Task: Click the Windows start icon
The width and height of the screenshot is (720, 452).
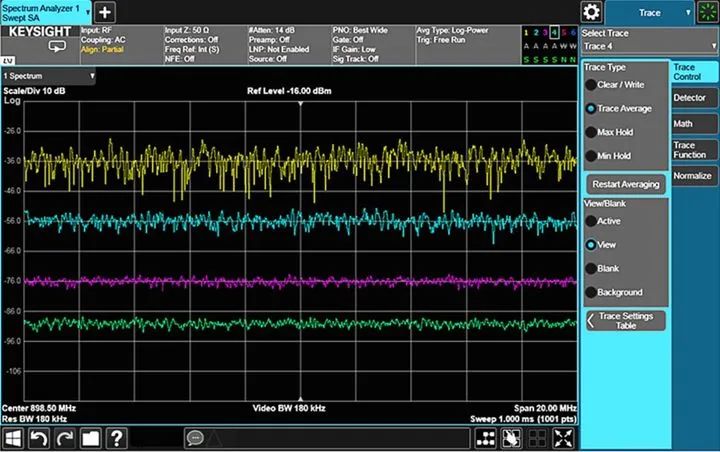Action: [x=13, y=438]
